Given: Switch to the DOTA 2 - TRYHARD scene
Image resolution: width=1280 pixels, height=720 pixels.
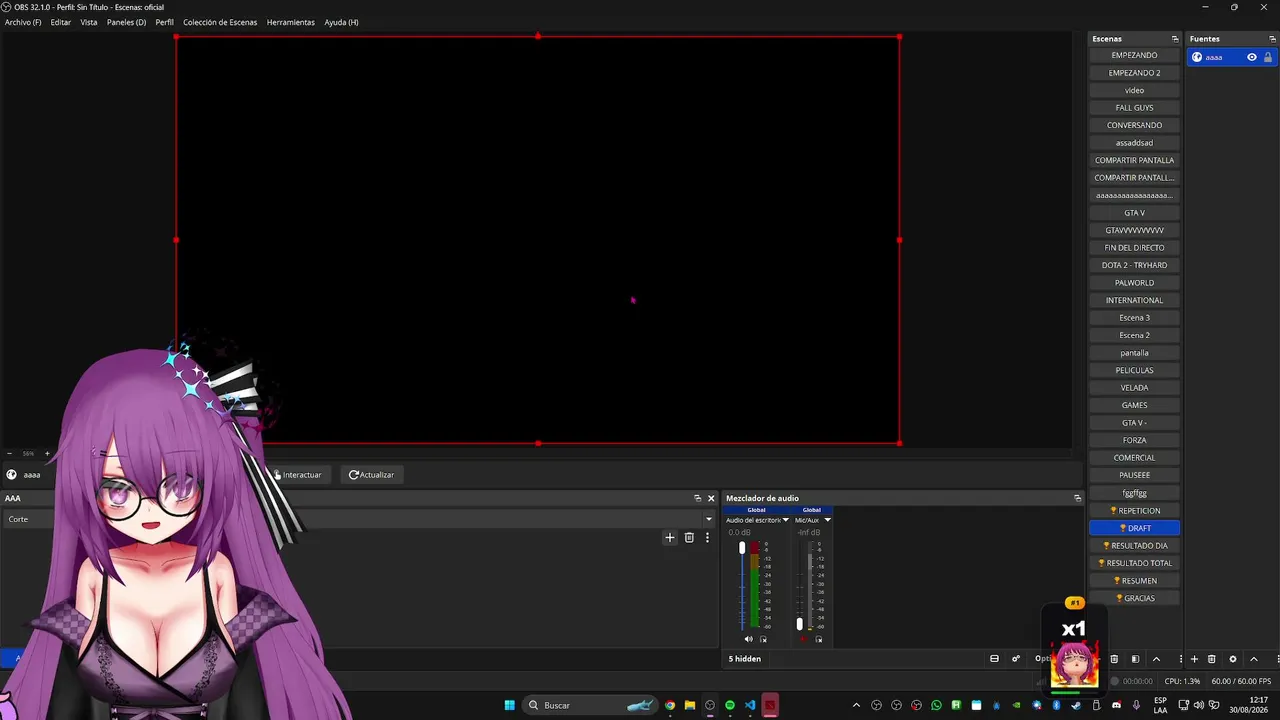Looking at the screenshot, I should (1134, 265).
